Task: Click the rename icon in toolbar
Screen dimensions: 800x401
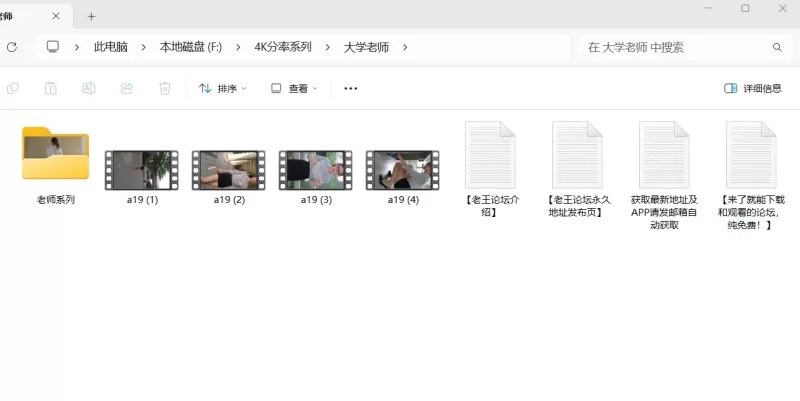Action: (89, 88)
